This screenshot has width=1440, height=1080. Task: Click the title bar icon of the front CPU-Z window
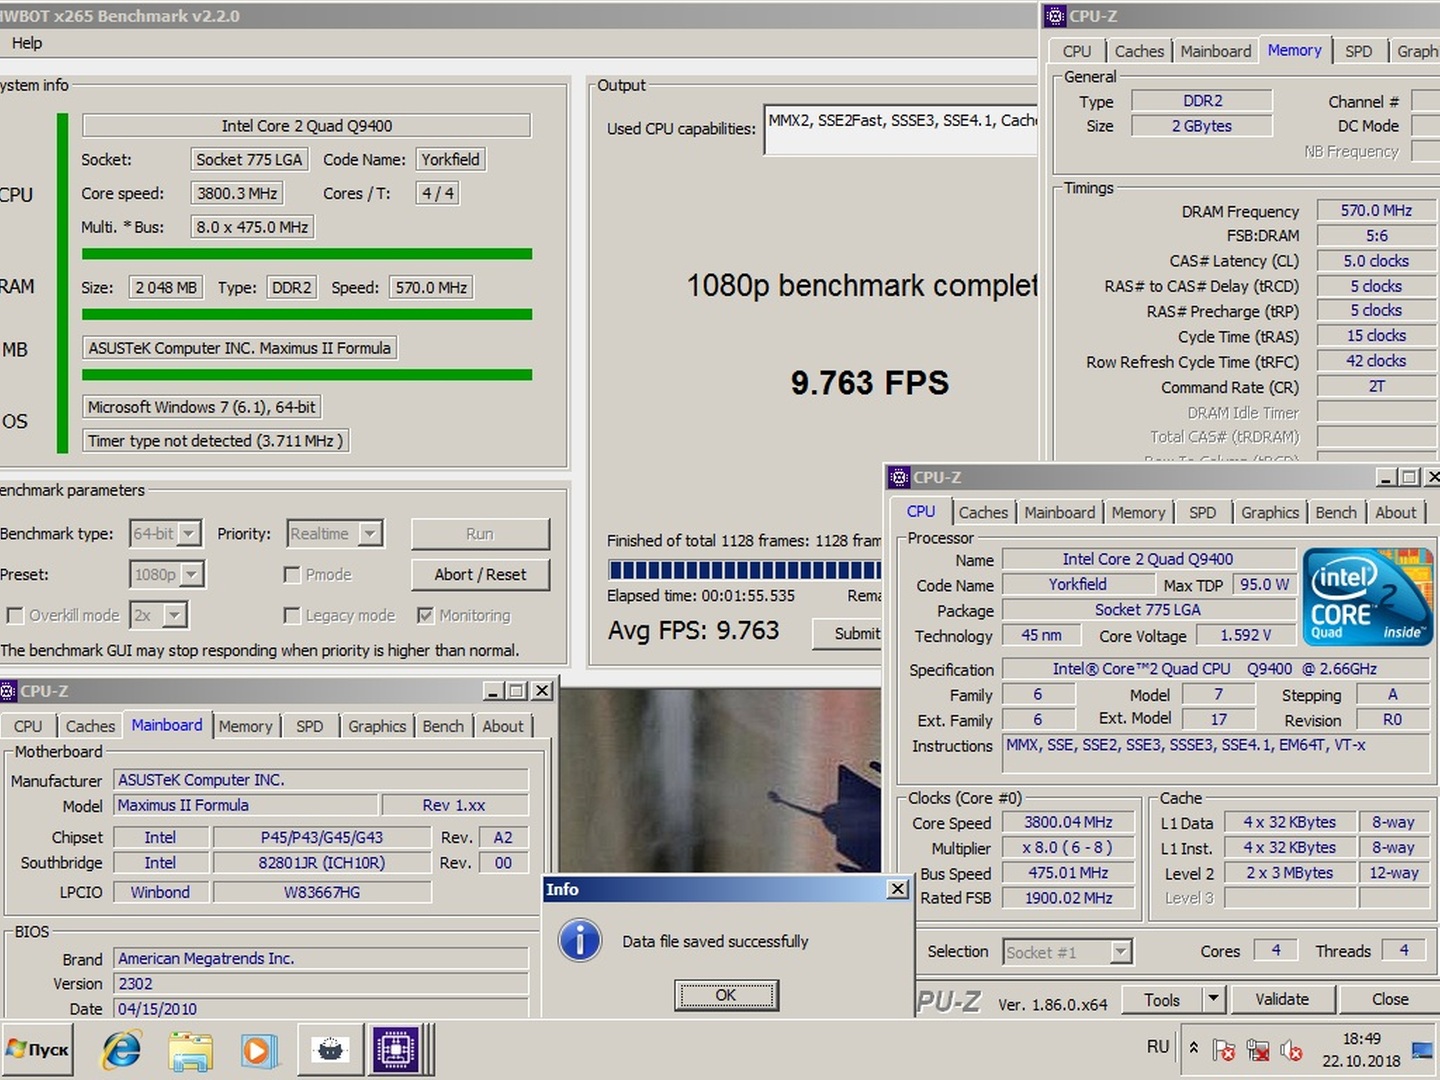(x=899, y=478)
